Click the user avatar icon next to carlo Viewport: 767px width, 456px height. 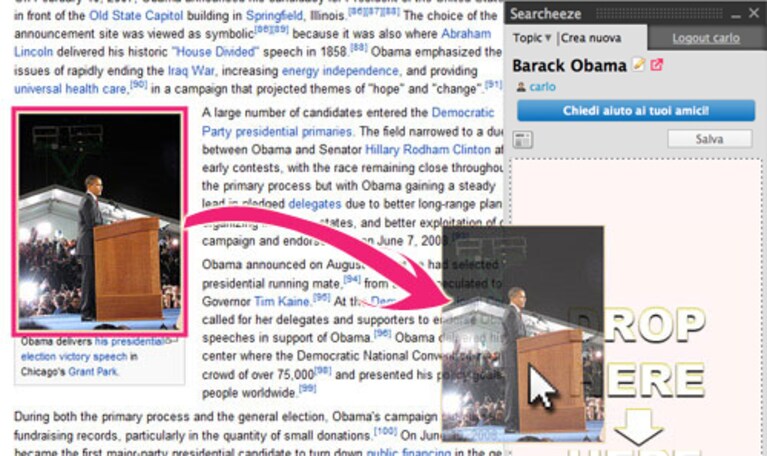(x=521, y=87)
